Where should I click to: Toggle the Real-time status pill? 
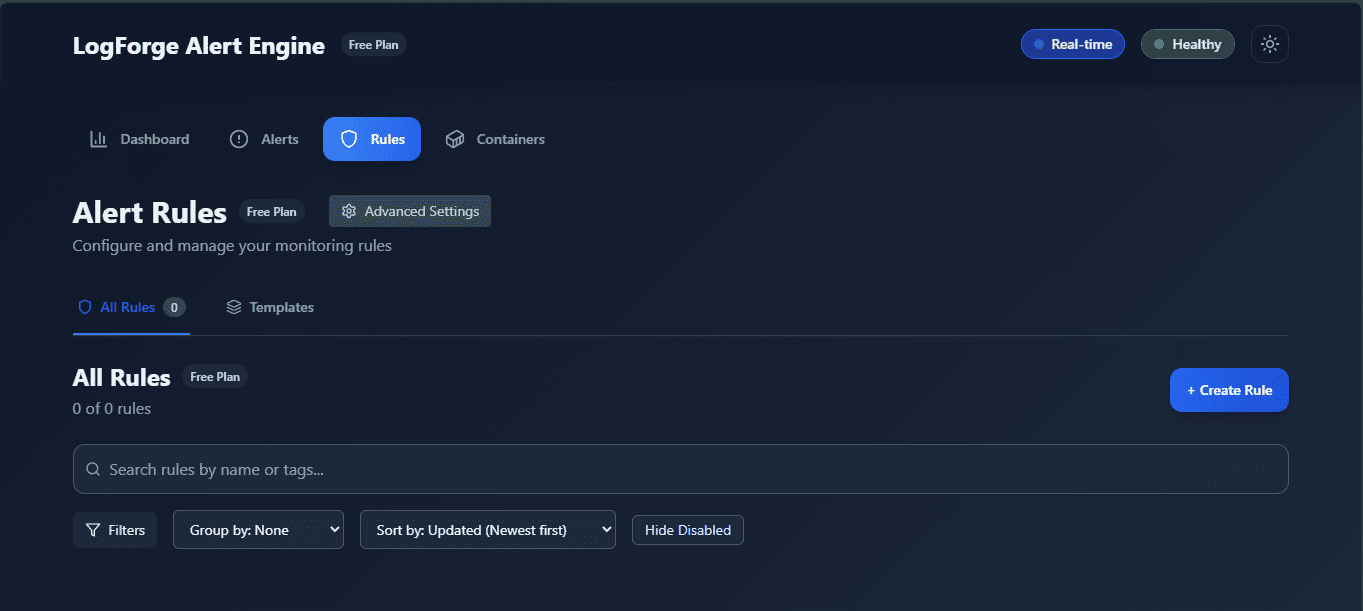pos(1072,43)
